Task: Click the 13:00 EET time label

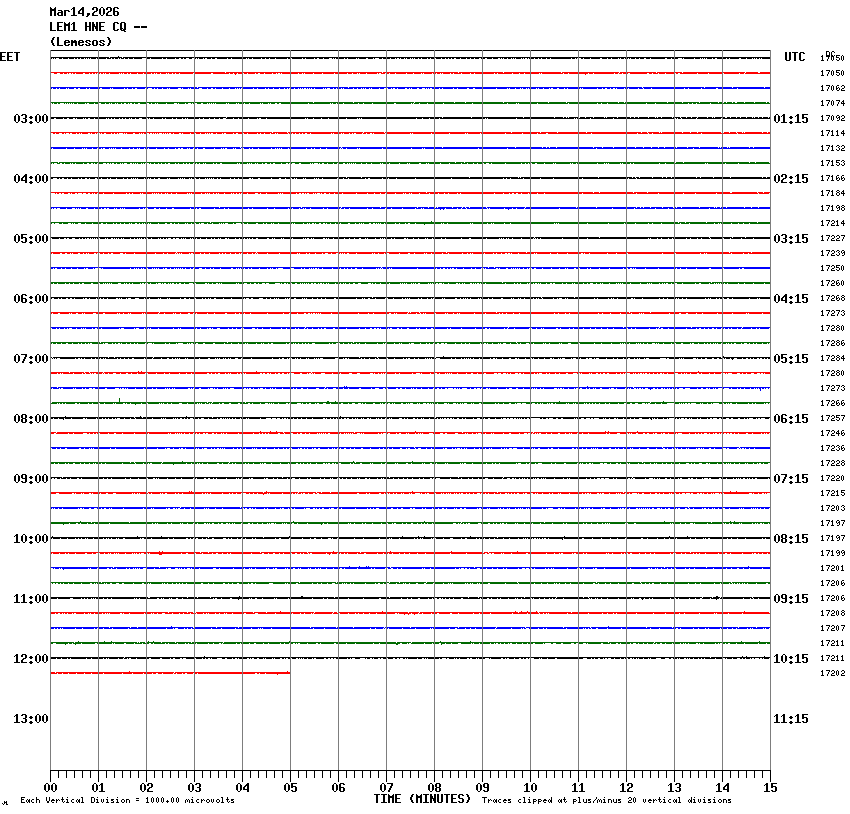Action: (30, 719)
